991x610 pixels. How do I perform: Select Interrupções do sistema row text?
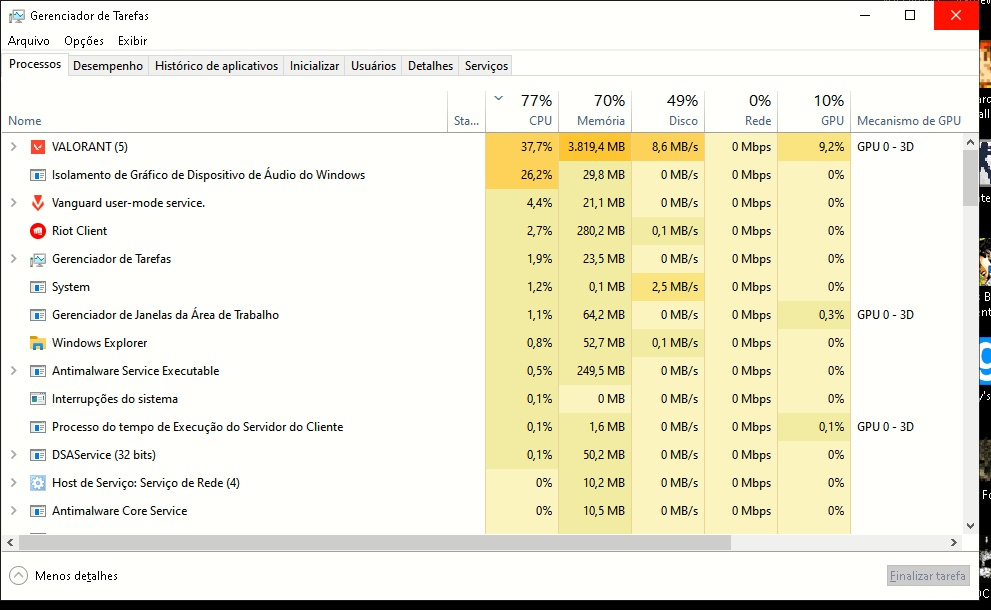pyautogui.click(x=114, y=399)
